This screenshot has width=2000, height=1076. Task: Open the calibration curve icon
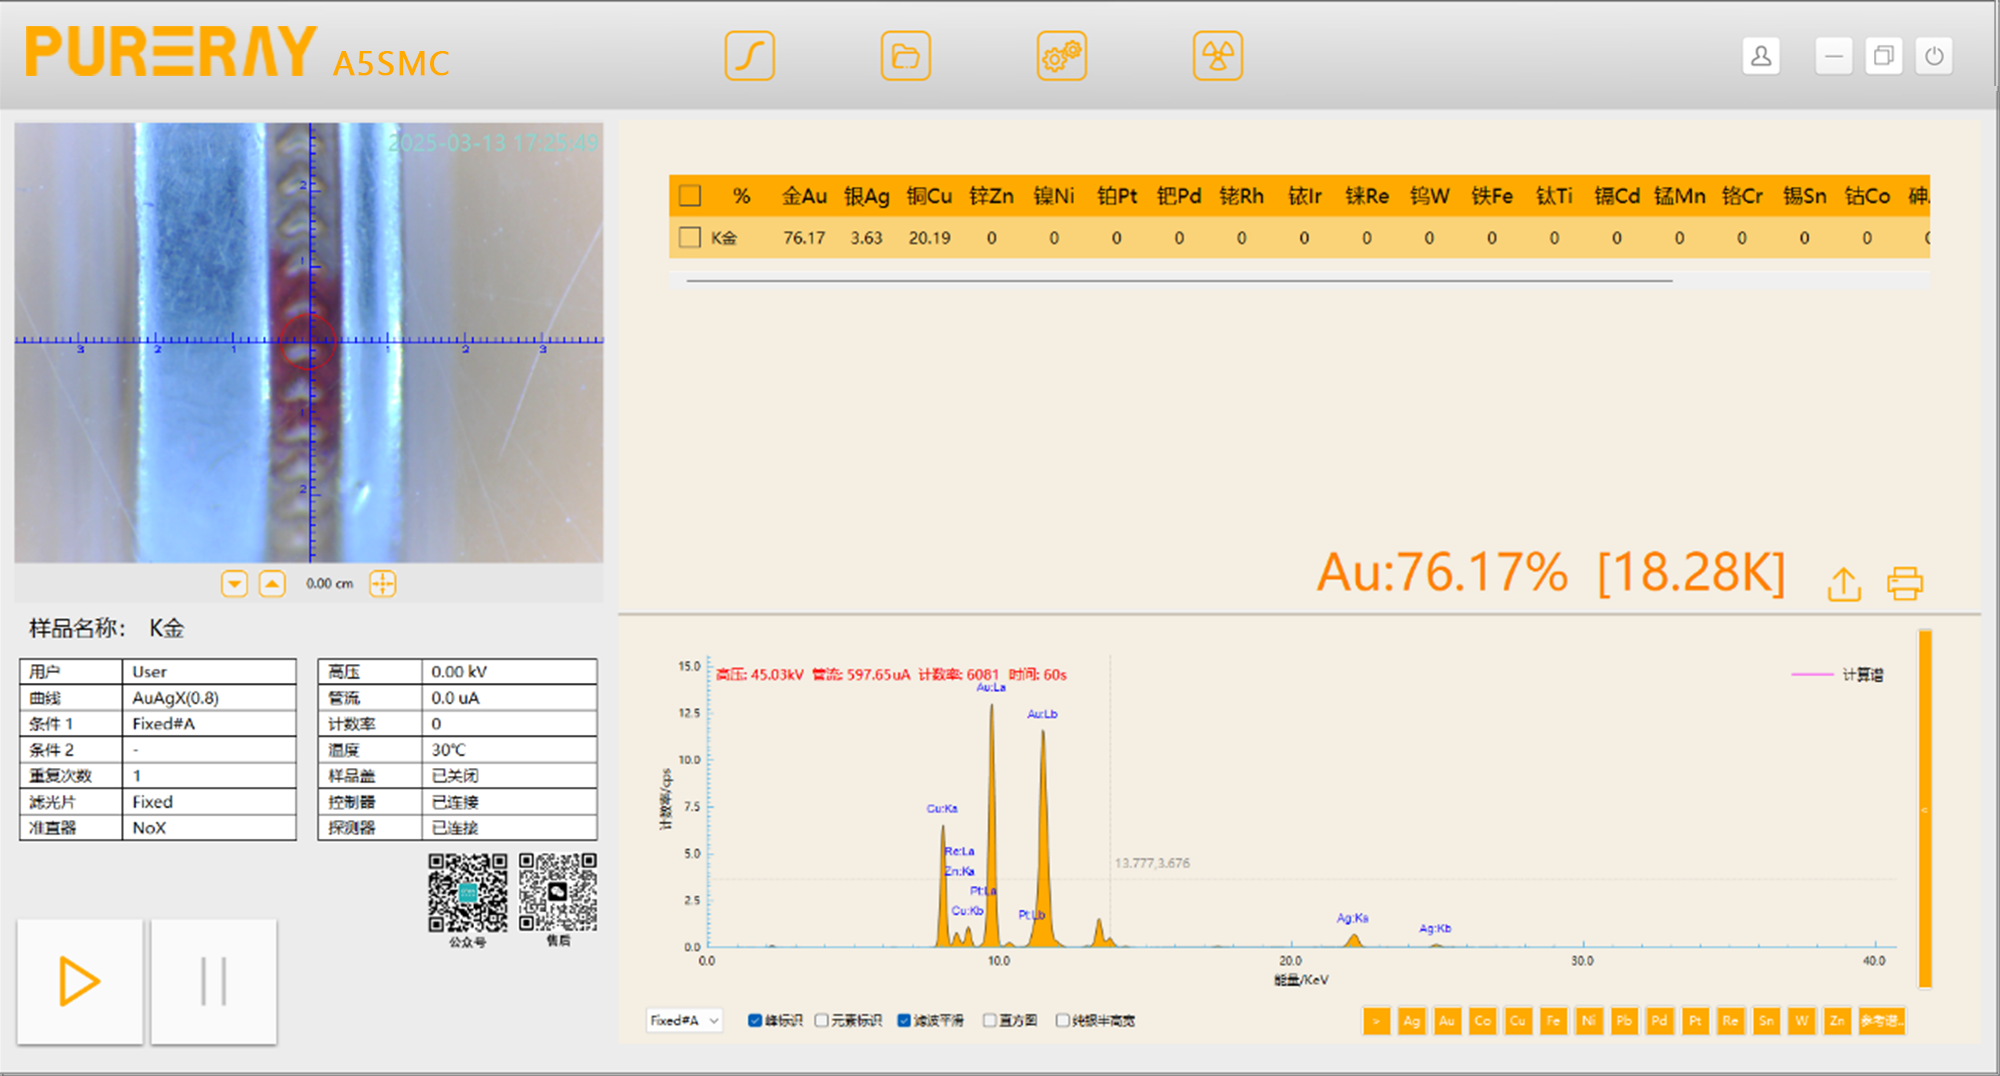(x=749, y=56)
